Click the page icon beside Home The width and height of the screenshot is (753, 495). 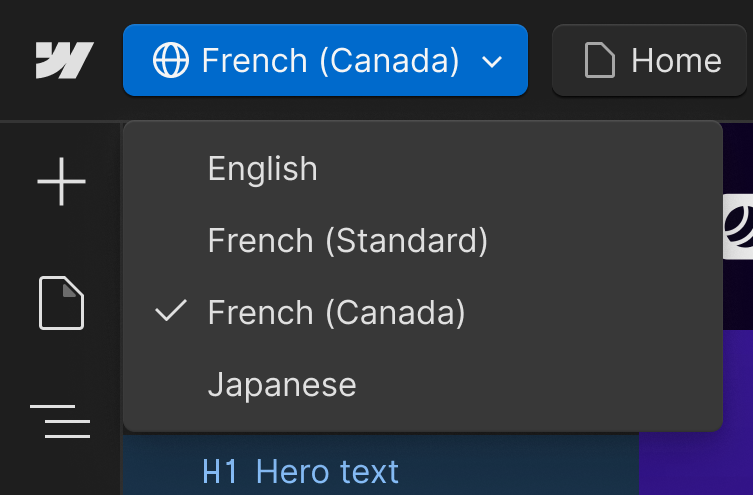click(x=599, y=61)
